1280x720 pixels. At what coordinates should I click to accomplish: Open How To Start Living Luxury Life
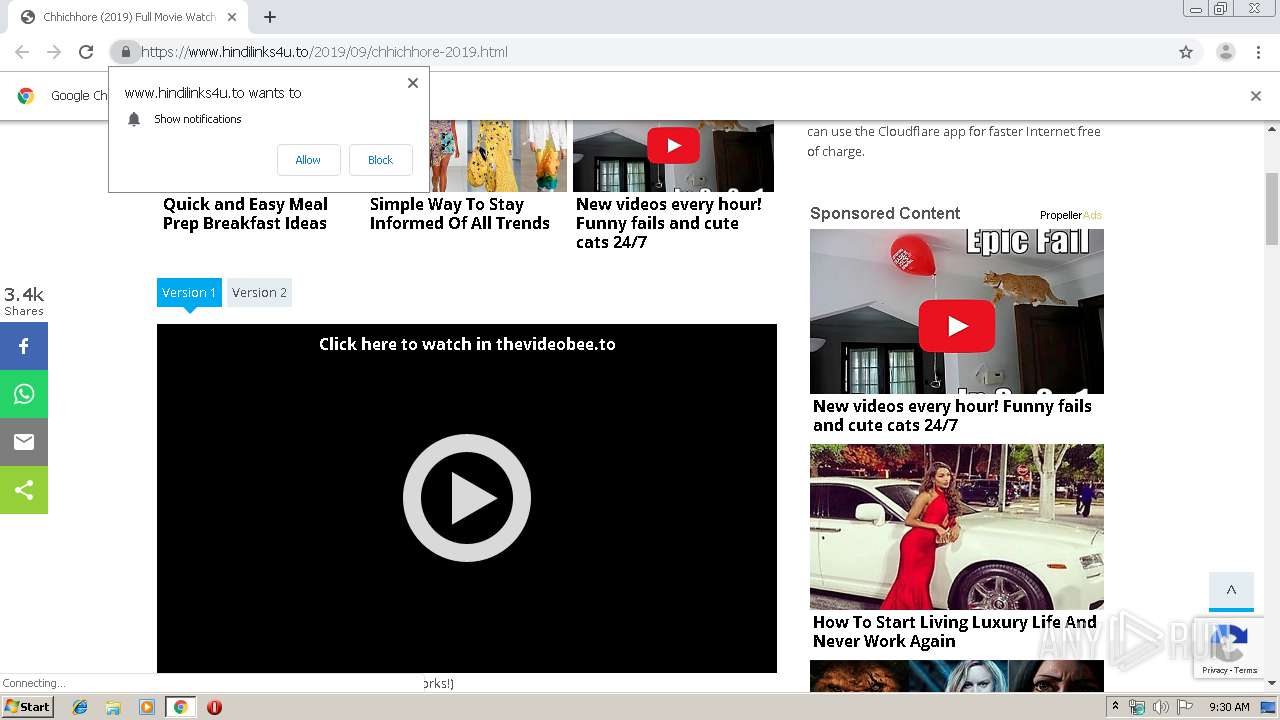tap(954, 631)
